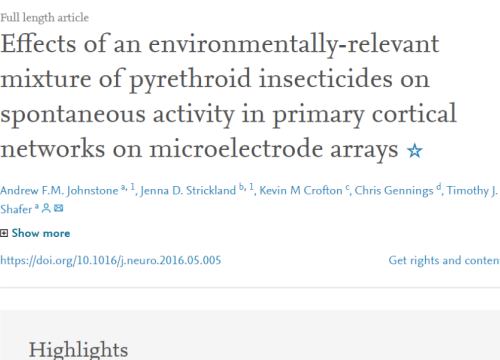Image resolution: width=500 pixels, height=360 pixels.
Task: Open author Kevin M Crofton
Action: pyautogui.click(x=301, y=191)
